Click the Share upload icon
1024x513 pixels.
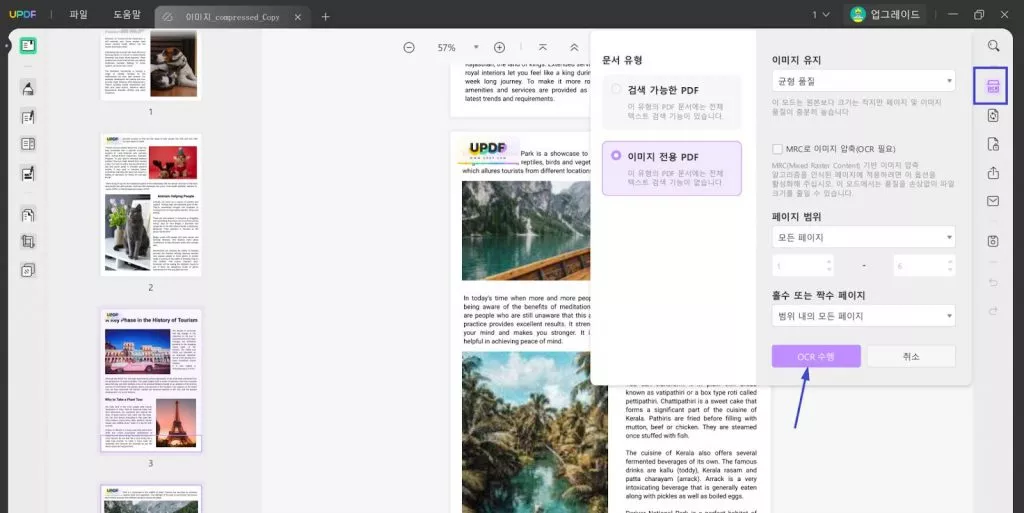pos(993,172)
